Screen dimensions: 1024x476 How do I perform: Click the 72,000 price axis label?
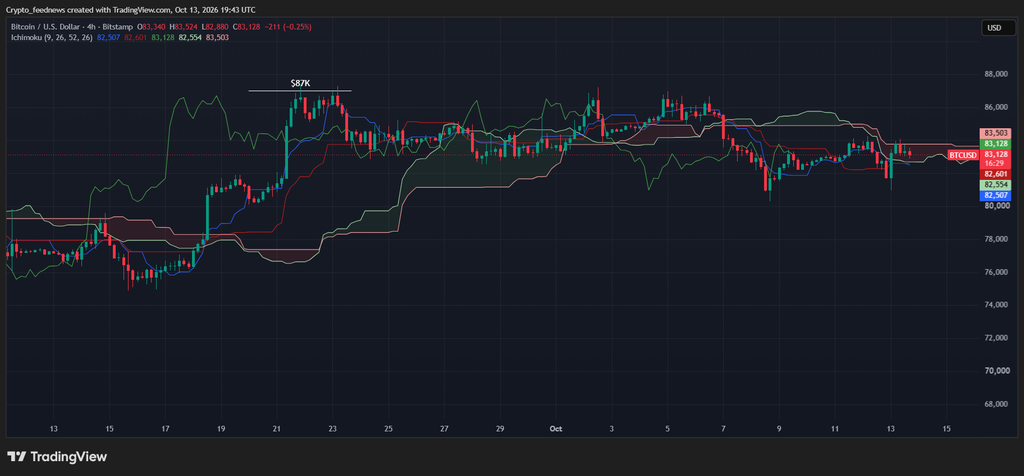pyautogui.click(x=996, y=338)
